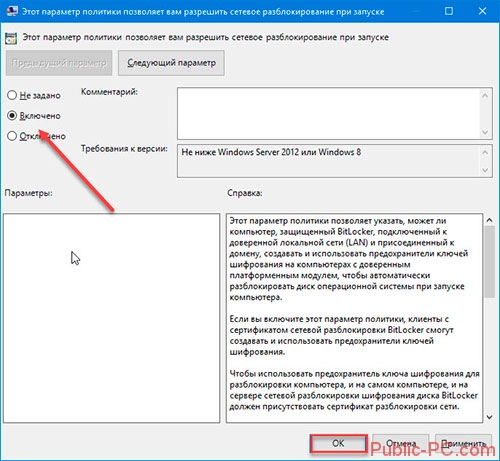Select the 'Не задано' radio button
This screenshot has width=500, height=461.
tap(12, 95)
